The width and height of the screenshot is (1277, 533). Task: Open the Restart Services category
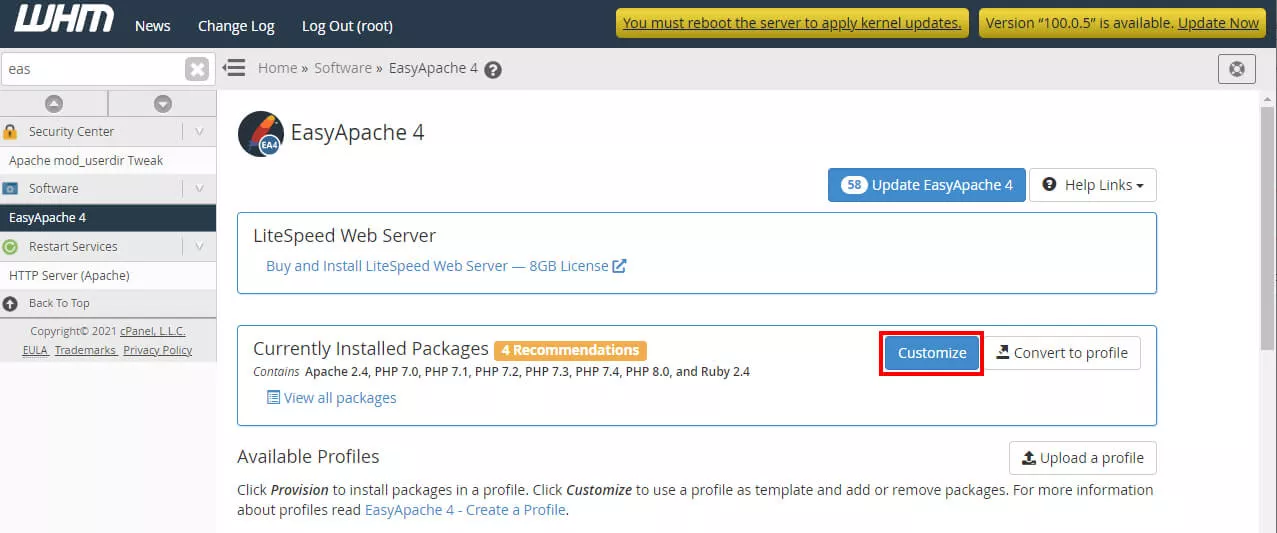click(x=73, y=246)
